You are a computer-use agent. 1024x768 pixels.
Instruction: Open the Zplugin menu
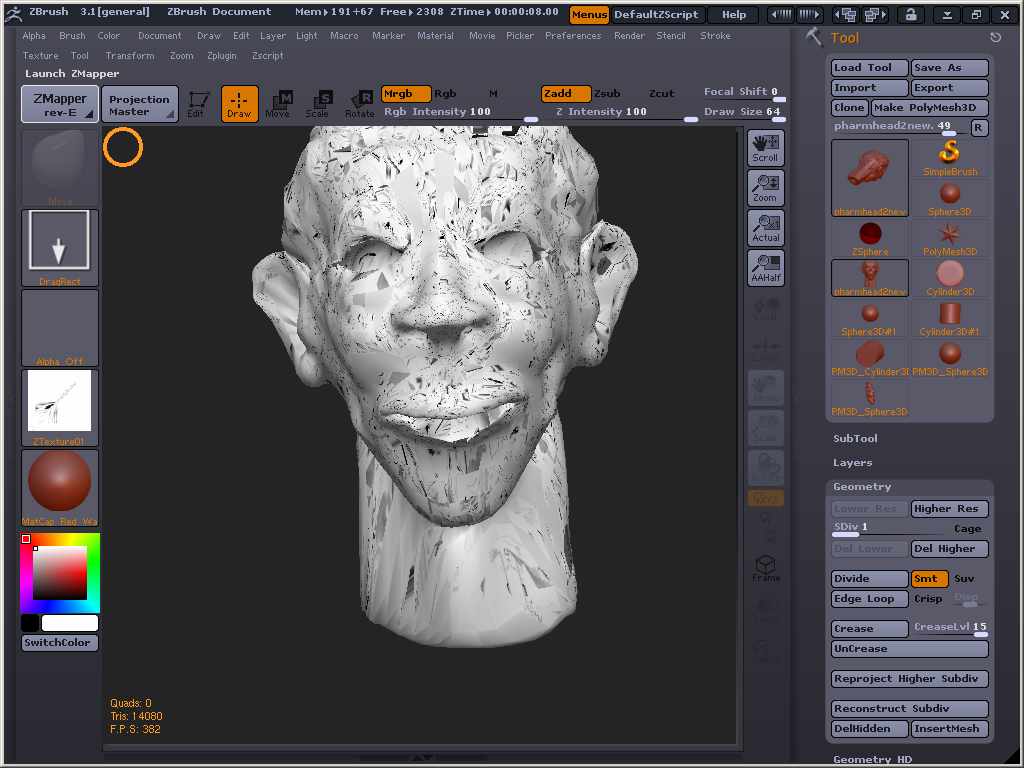click(x=221, y=55)
